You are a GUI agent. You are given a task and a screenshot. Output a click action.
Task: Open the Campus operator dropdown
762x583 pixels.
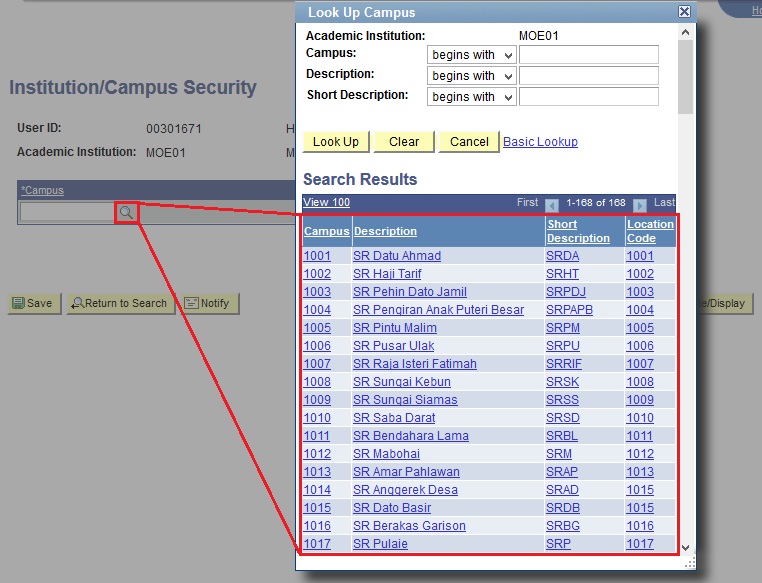click(x=471, y=55)
